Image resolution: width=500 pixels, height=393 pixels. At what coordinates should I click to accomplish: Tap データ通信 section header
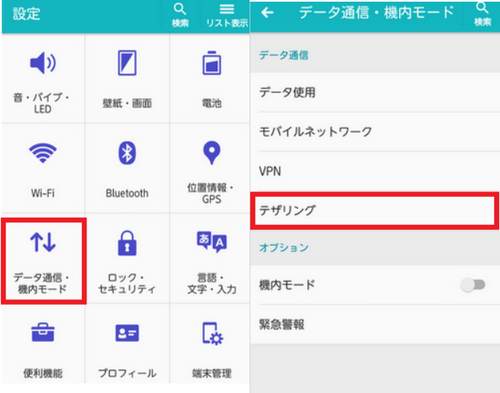[284, 55]
